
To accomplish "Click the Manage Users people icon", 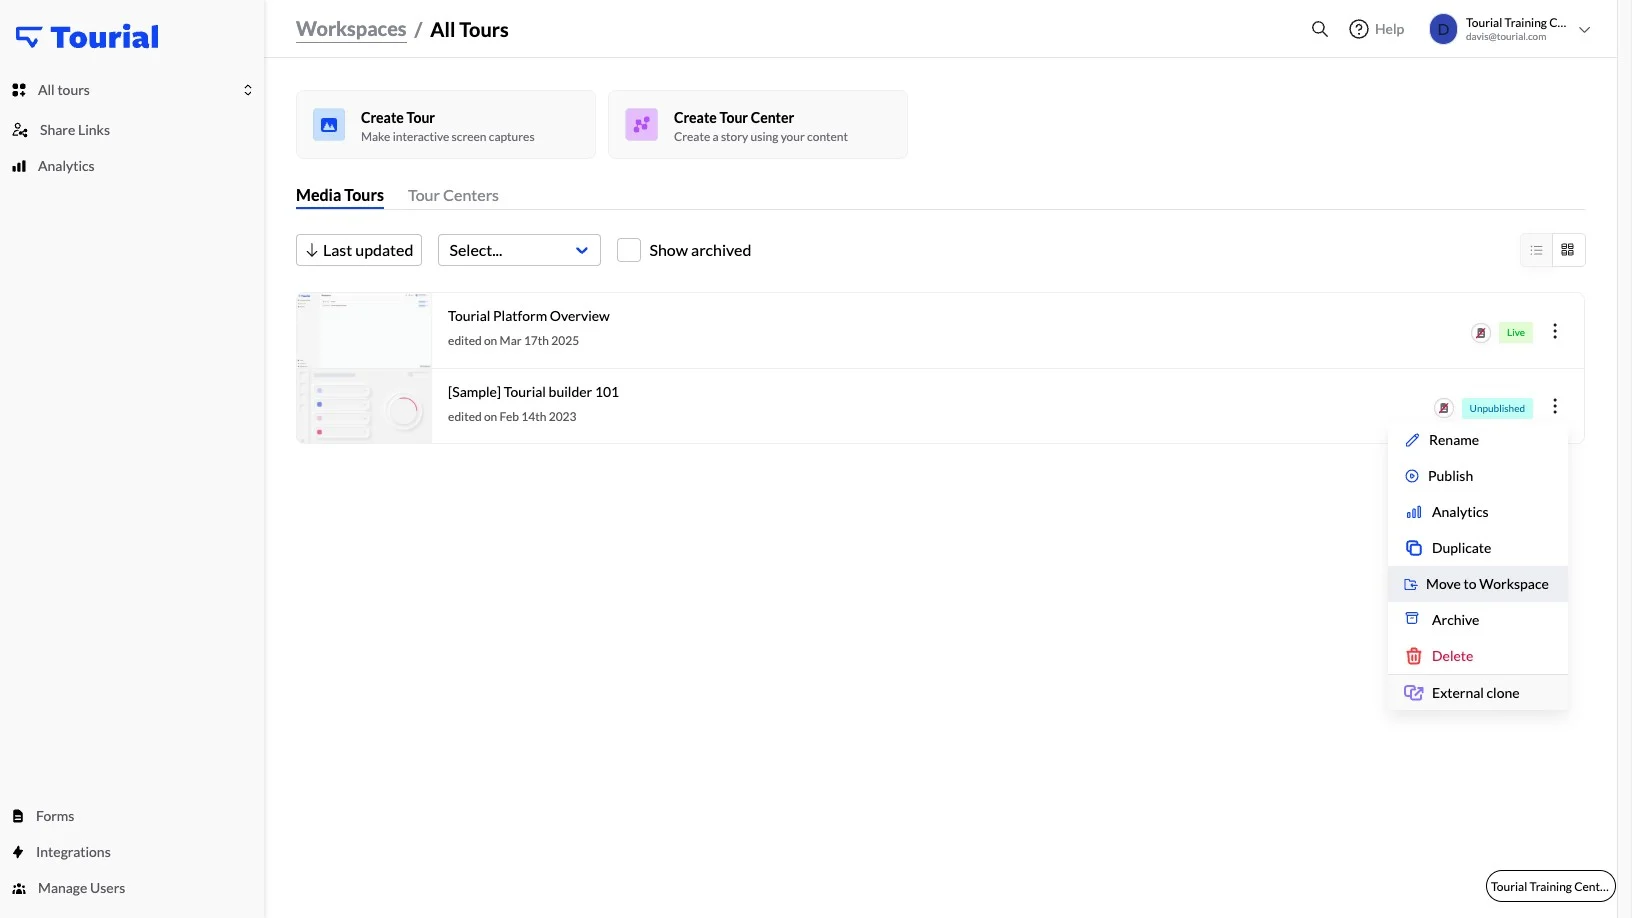I will point(19,888).
